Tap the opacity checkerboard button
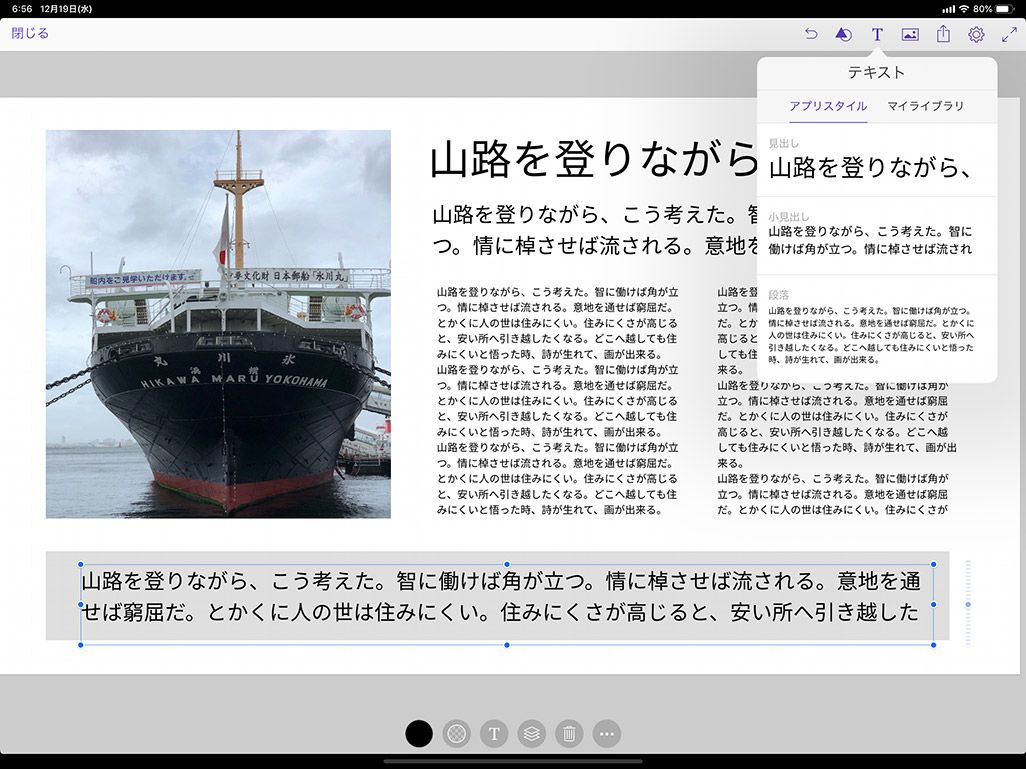Screen dimensions: 1026x769 [x=456, y=734]
